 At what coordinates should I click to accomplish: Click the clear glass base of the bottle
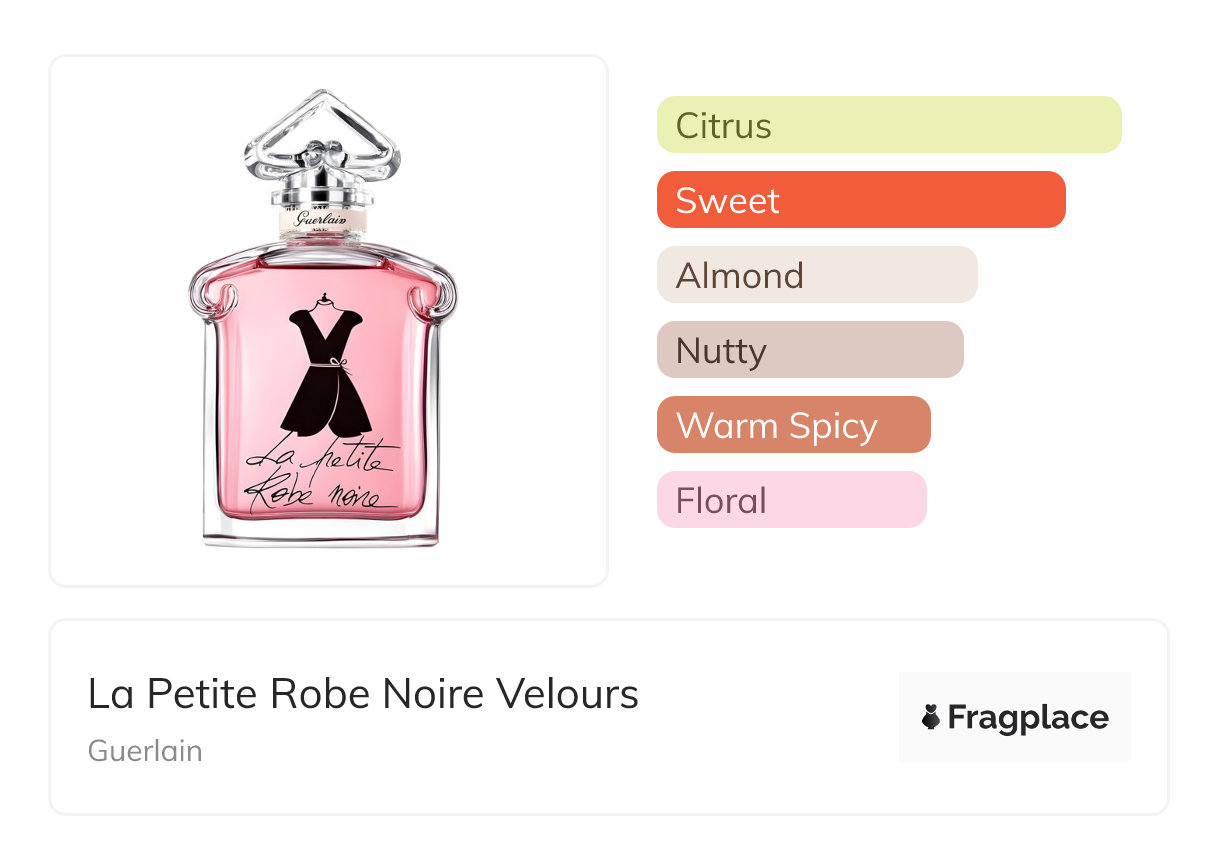click(321, 530)
